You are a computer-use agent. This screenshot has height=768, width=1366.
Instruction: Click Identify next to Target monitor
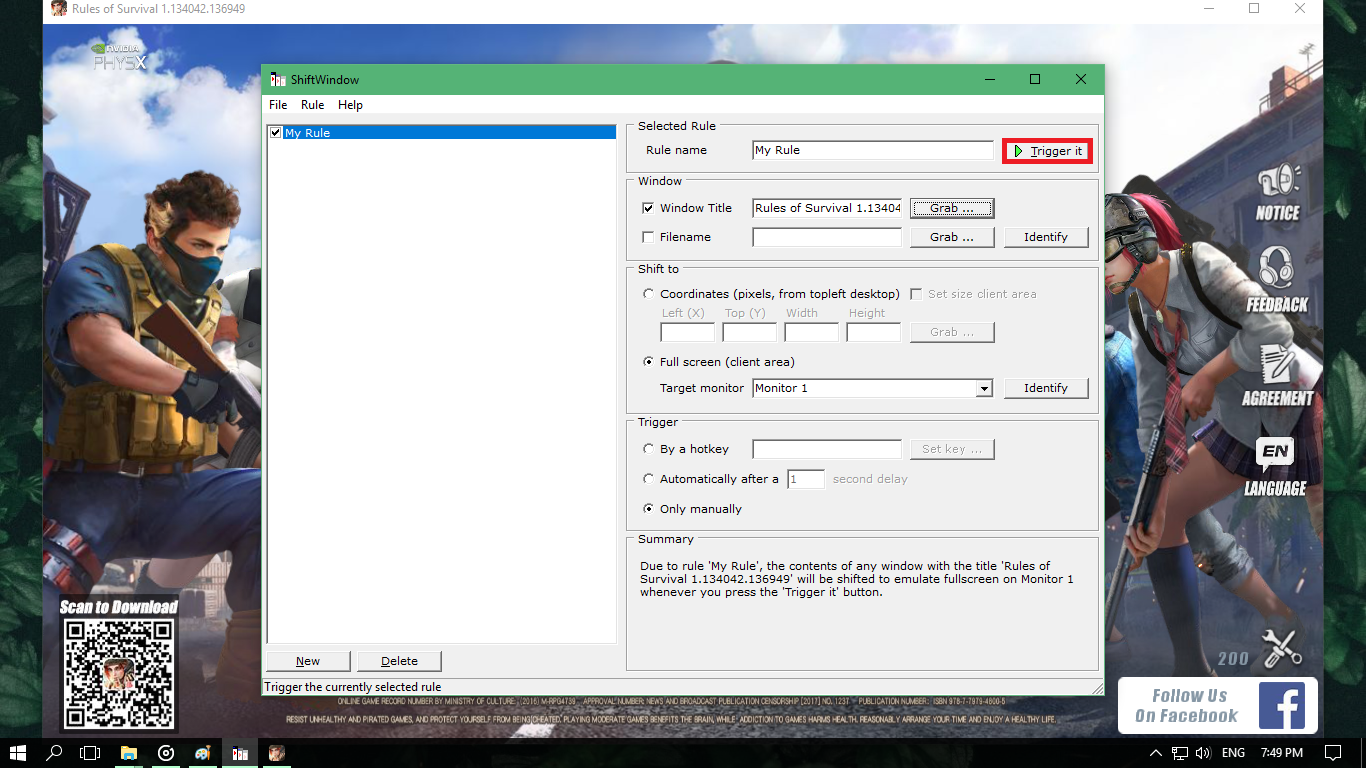tap(1046, 388)
